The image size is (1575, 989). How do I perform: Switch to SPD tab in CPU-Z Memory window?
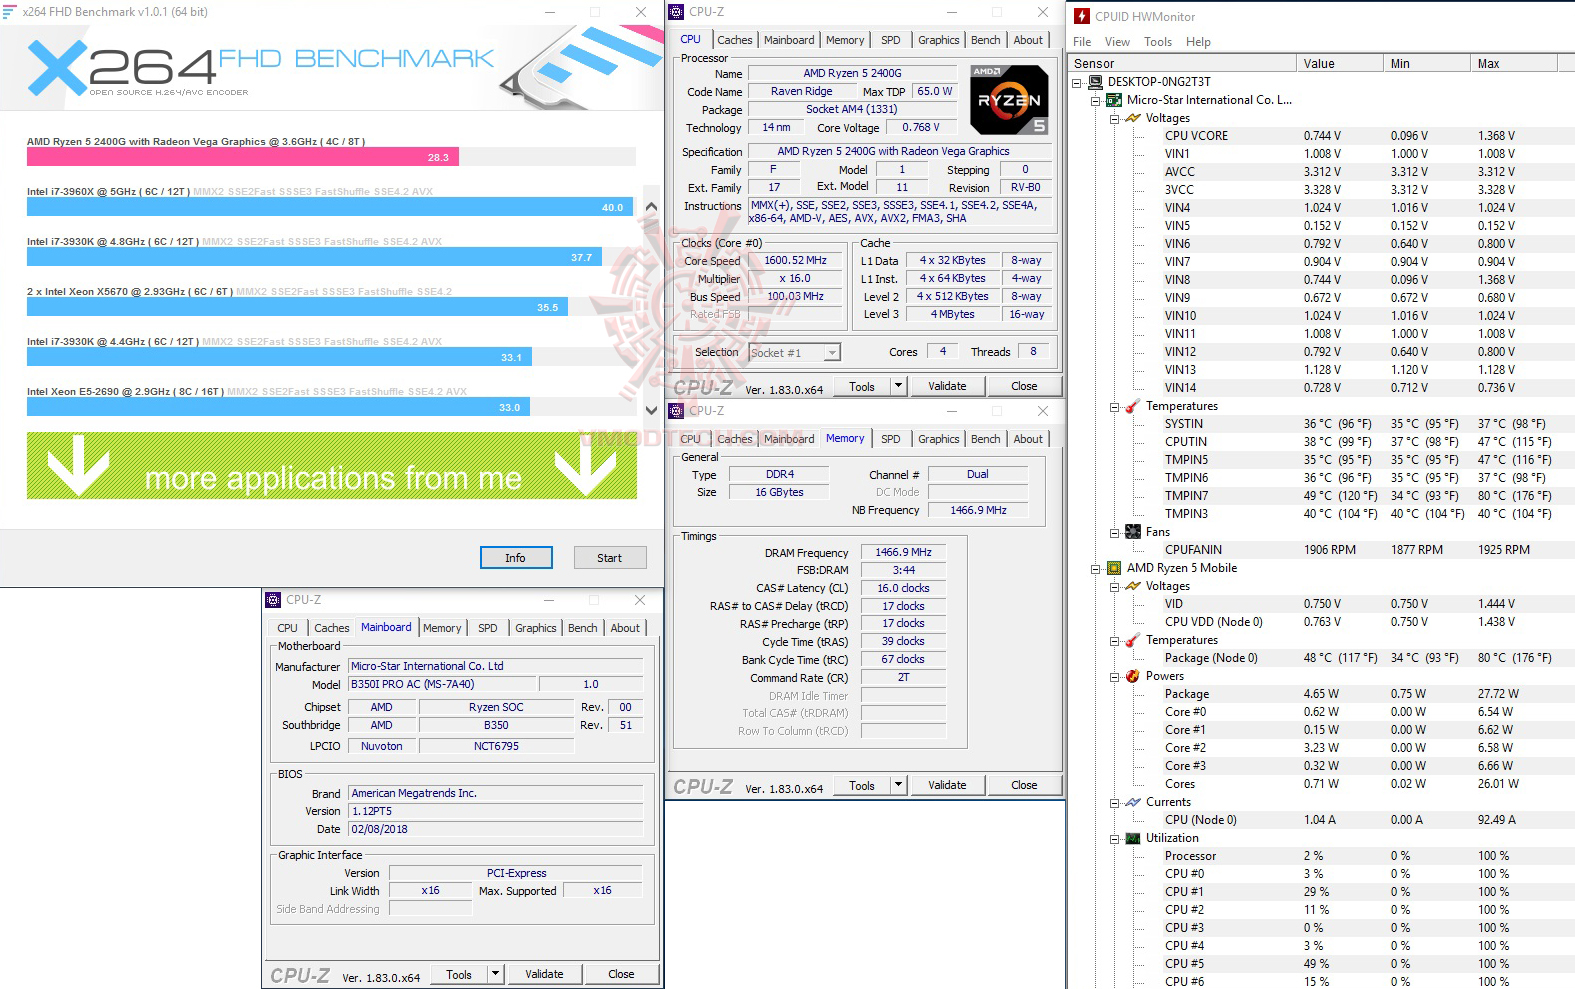[890, 439]
